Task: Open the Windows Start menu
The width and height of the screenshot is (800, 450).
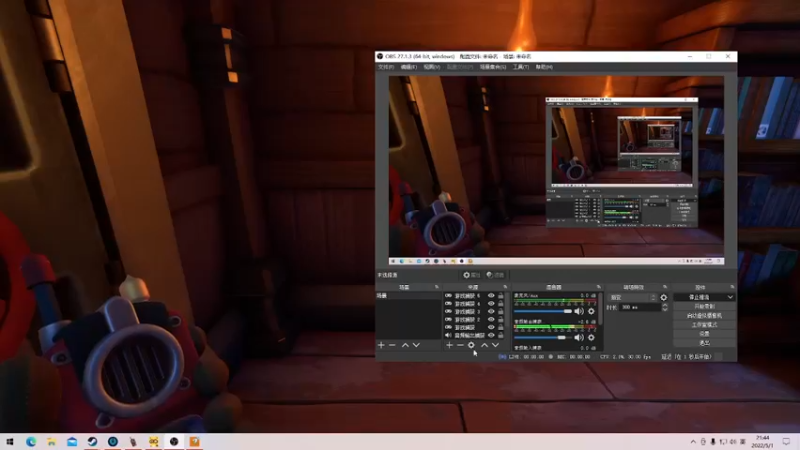Action: coord(10,441)
